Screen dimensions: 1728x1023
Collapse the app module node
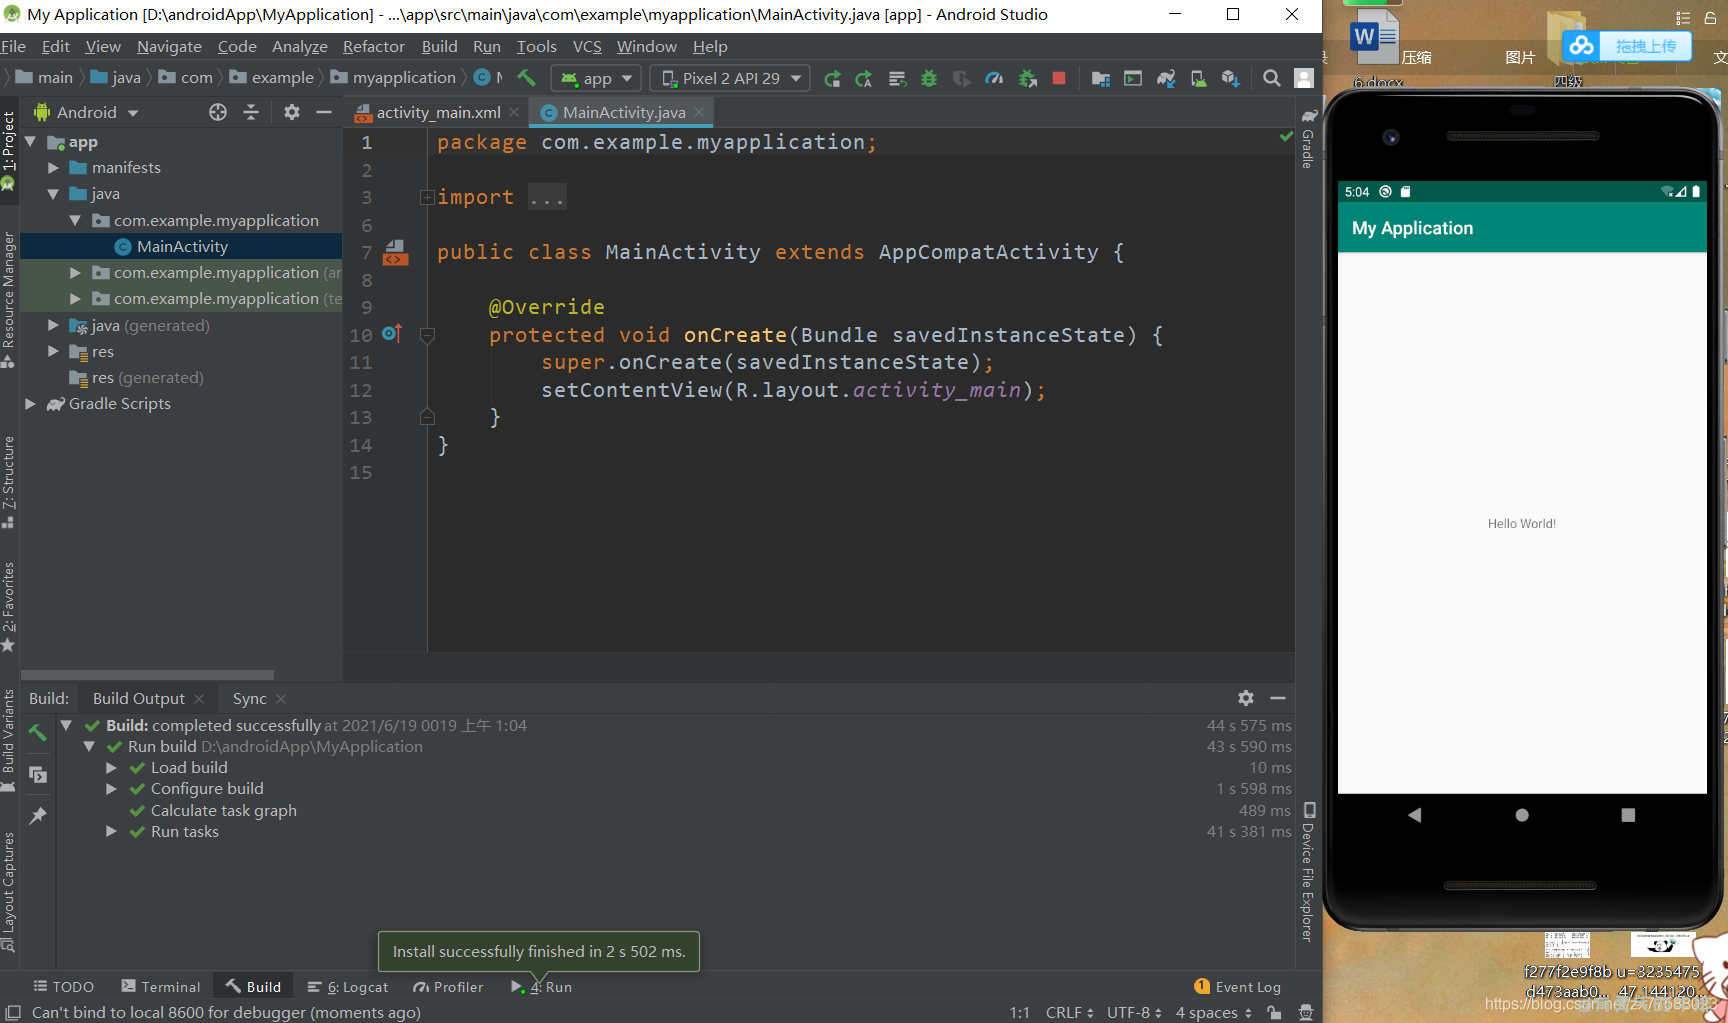point(30,142)
